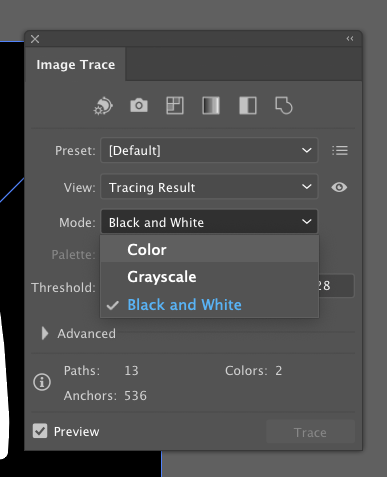Viewport: 387px width, 477px height.
Task: Select the Image Trace tab
Action: click(x=76, y=64)
